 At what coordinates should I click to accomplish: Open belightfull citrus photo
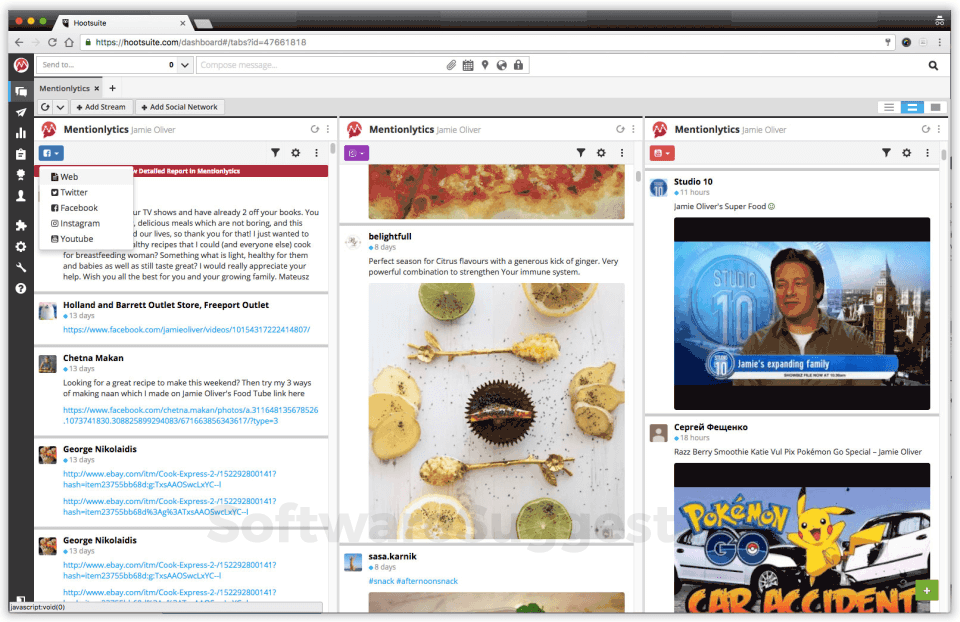tap(497, 411)
